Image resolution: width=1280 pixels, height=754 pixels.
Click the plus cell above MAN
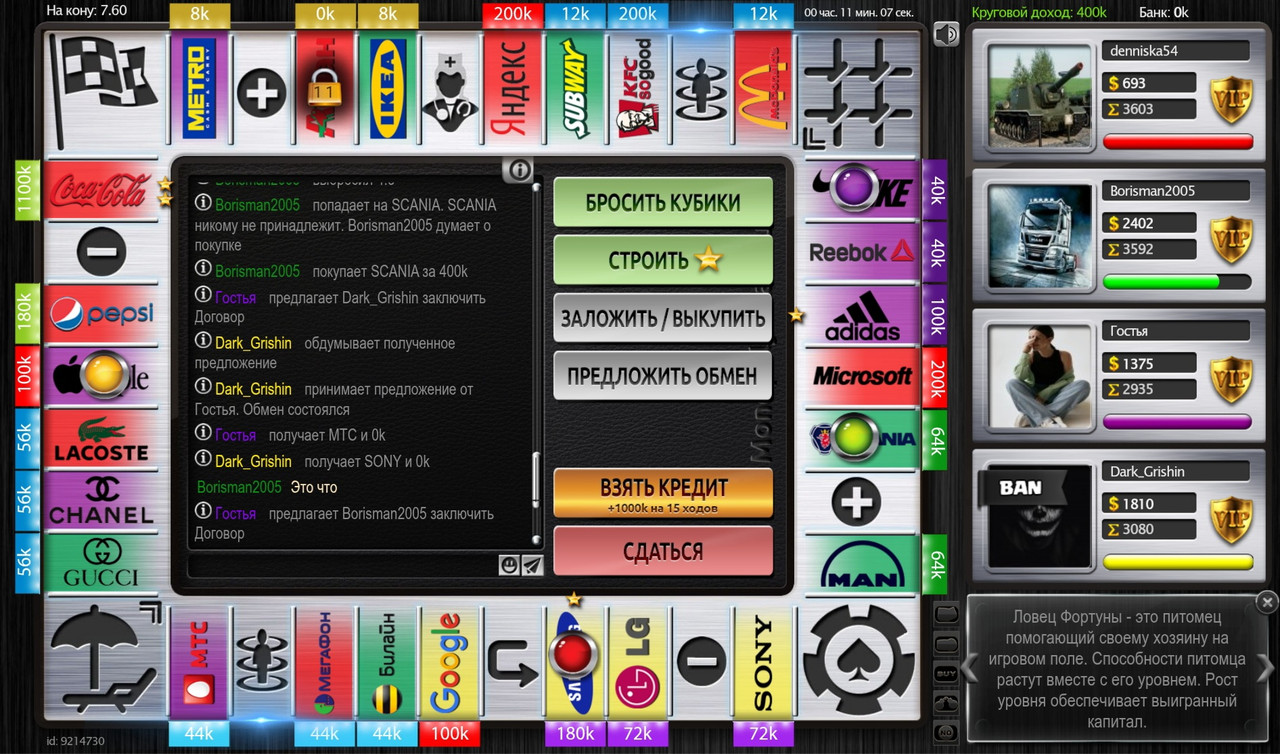[x=861, y=502]
